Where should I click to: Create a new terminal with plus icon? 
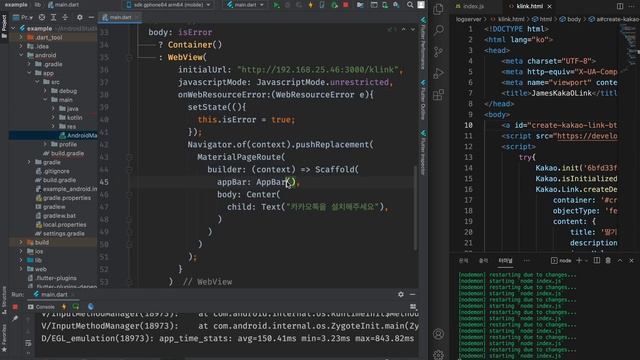[579, 260]
